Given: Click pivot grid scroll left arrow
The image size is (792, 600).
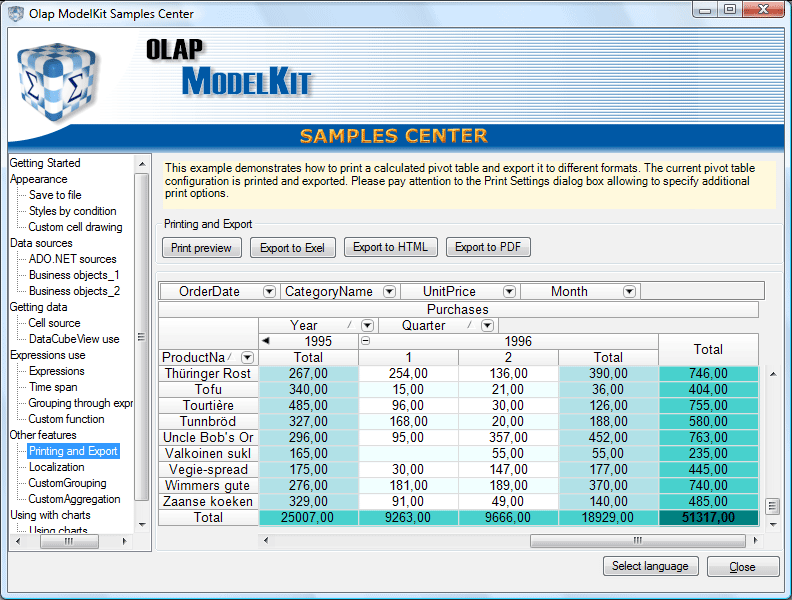Looking at the screenshot, I should [266, 540].
